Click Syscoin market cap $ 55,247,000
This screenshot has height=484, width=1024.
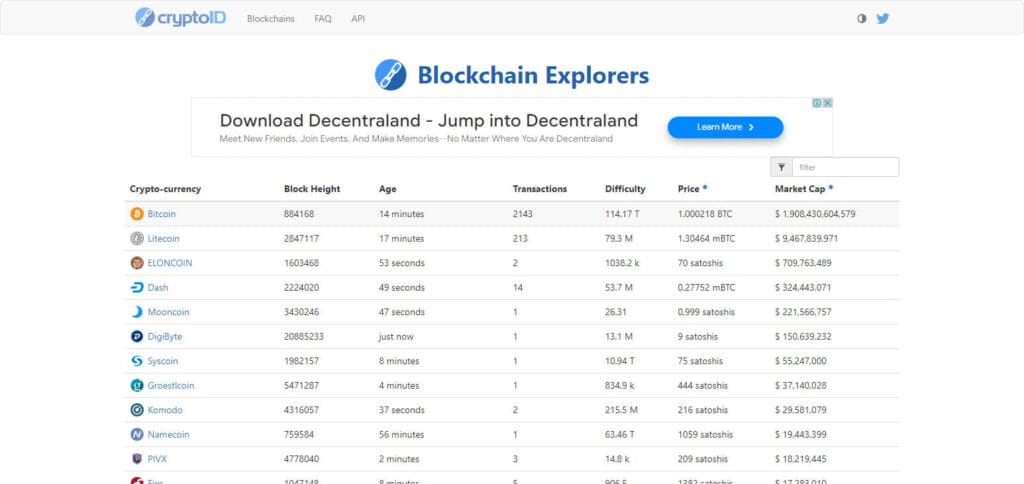801,361
